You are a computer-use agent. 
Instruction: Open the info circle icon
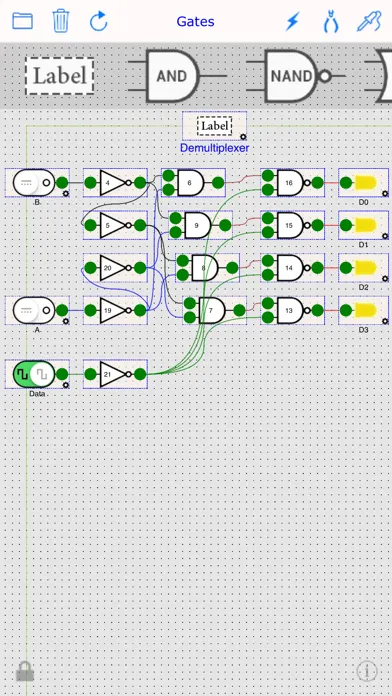[x=367, y=671]
